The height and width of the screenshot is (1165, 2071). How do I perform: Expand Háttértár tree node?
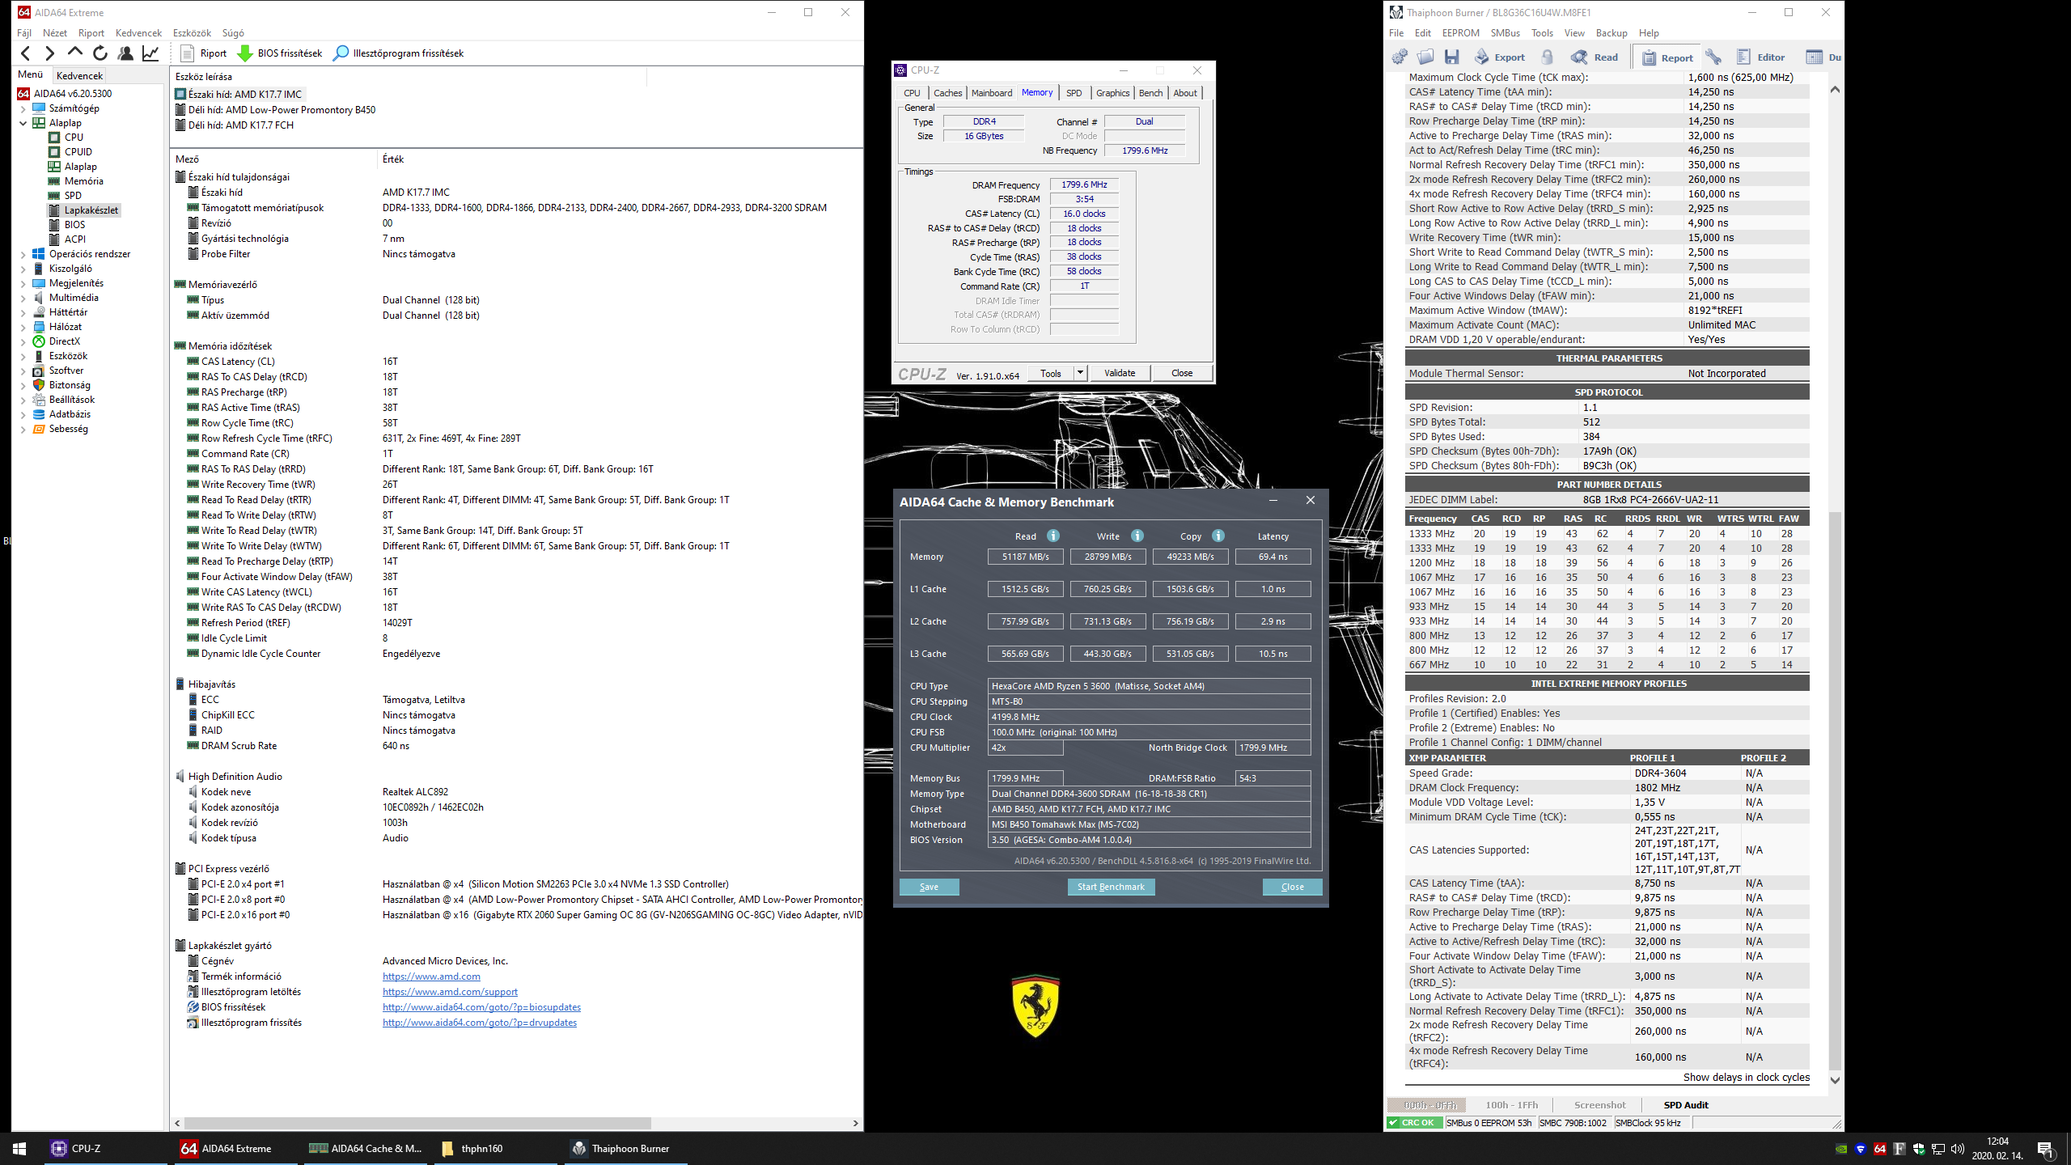coord(24,312)
